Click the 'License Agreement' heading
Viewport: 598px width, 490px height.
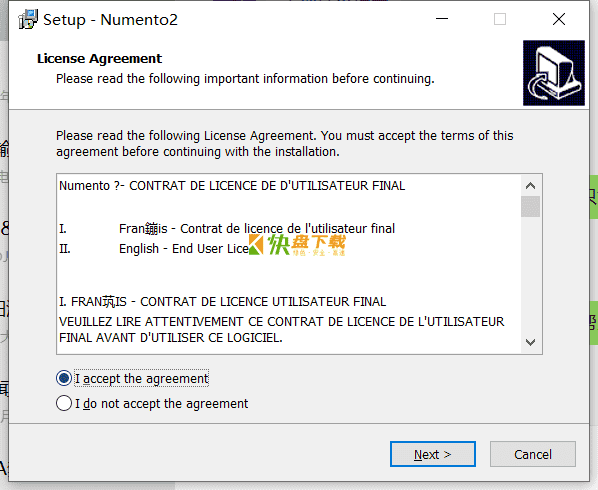tap(99, 58)
